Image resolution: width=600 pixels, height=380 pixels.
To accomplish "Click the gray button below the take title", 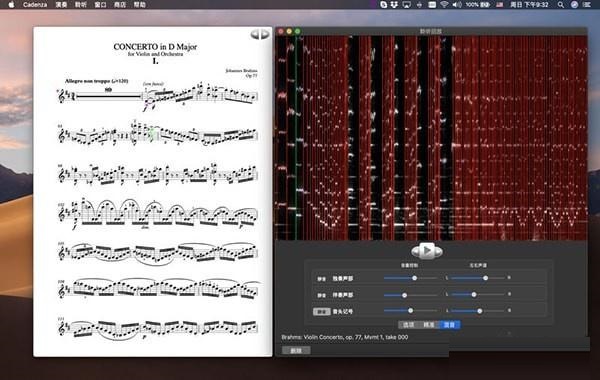I will [296, 350].
